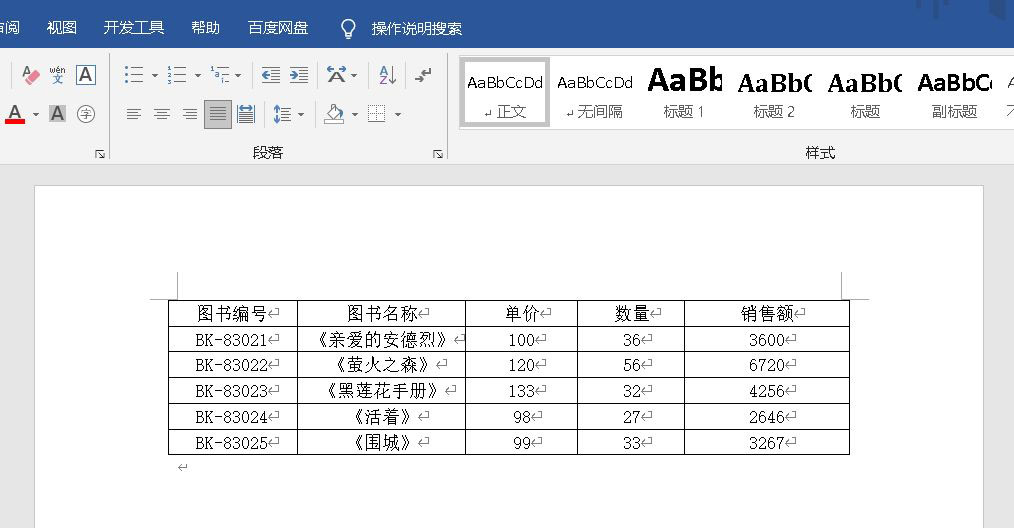Viewport: 1014px width, 528px height.
Task: Click cell BK-83023
Action: (233, 391)
